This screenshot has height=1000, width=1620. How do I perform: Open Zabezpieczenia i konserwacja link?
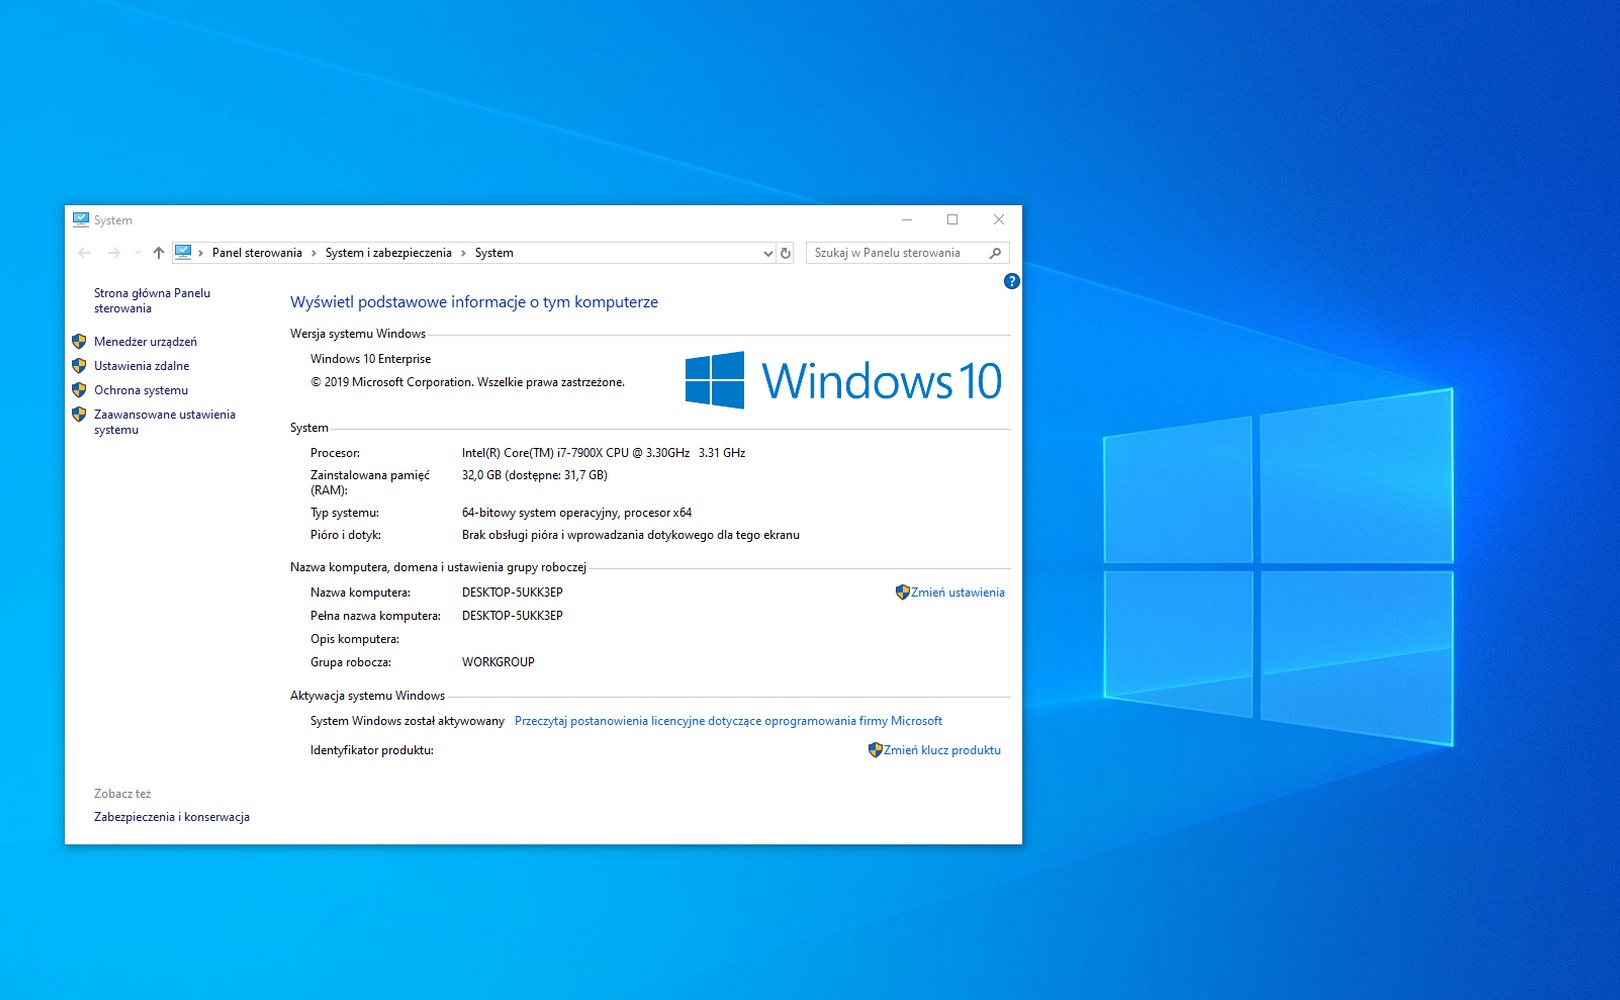(172, 817)
